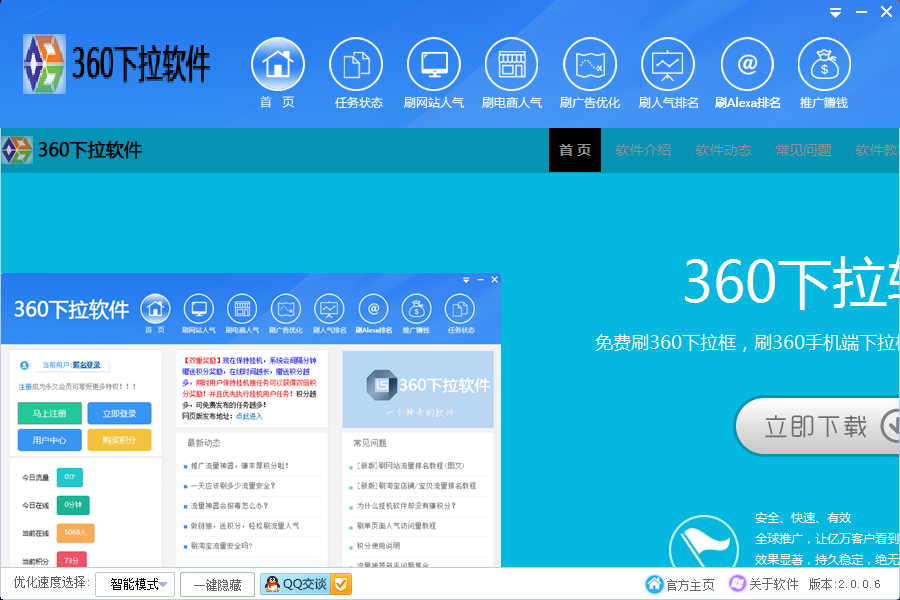Viewport: 900px width, 600px height.
Task: Open the 首页 home icon in the toolbar
Action: click(x=277, y=63)
